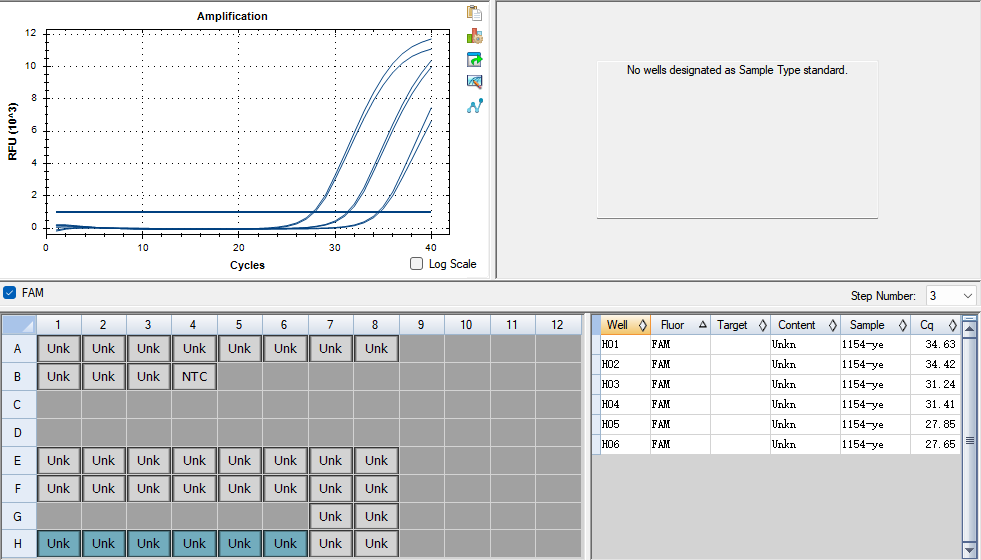
Task: Enable the Log Scale checkbox
Action: coord(417,264)
